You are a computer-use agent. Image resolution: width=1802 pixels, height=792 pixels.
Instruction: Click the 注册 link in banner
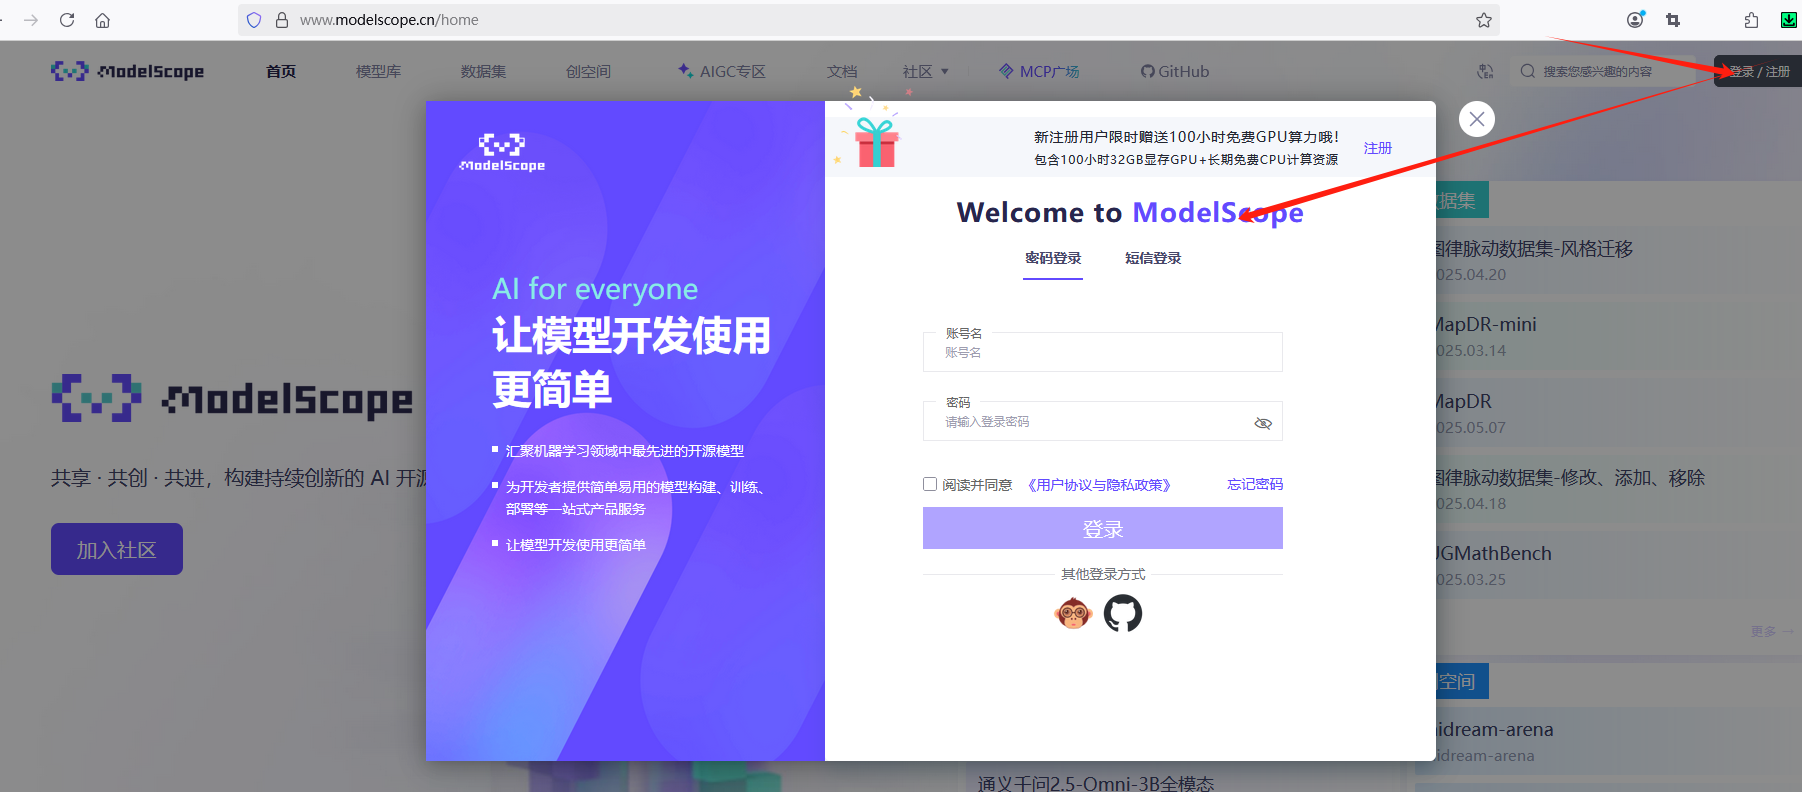[1378, 148]
